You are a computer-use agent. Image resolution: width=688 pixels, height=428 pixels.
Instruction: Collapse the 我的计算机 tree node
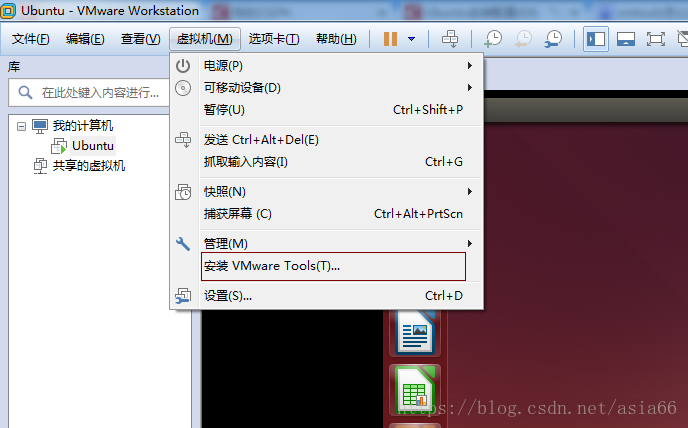(x=21, y=126)
